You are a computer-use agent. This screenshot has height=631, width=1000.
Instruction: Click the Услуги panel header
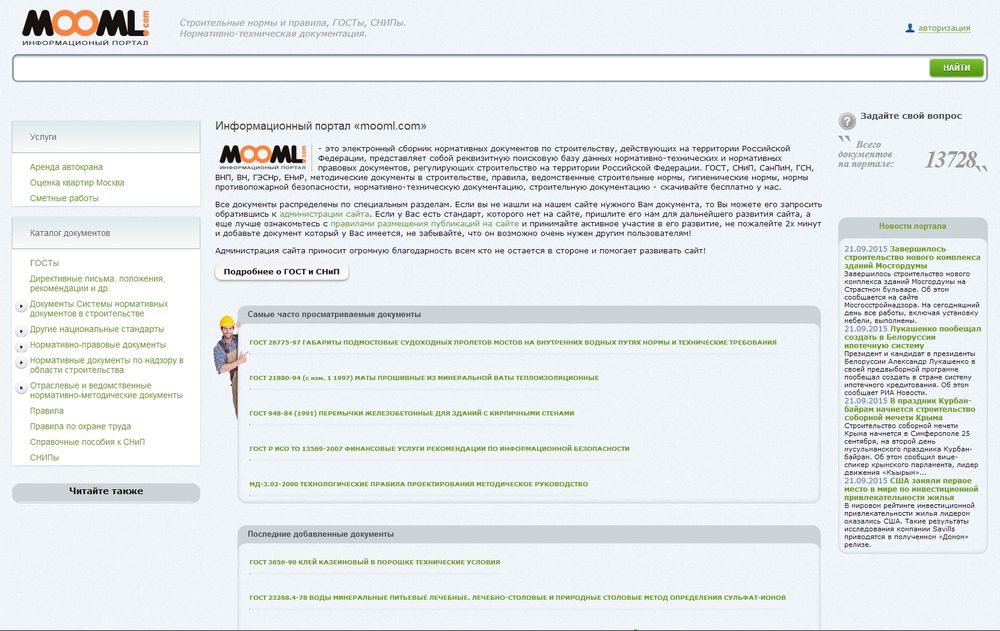tap(106, 137)
